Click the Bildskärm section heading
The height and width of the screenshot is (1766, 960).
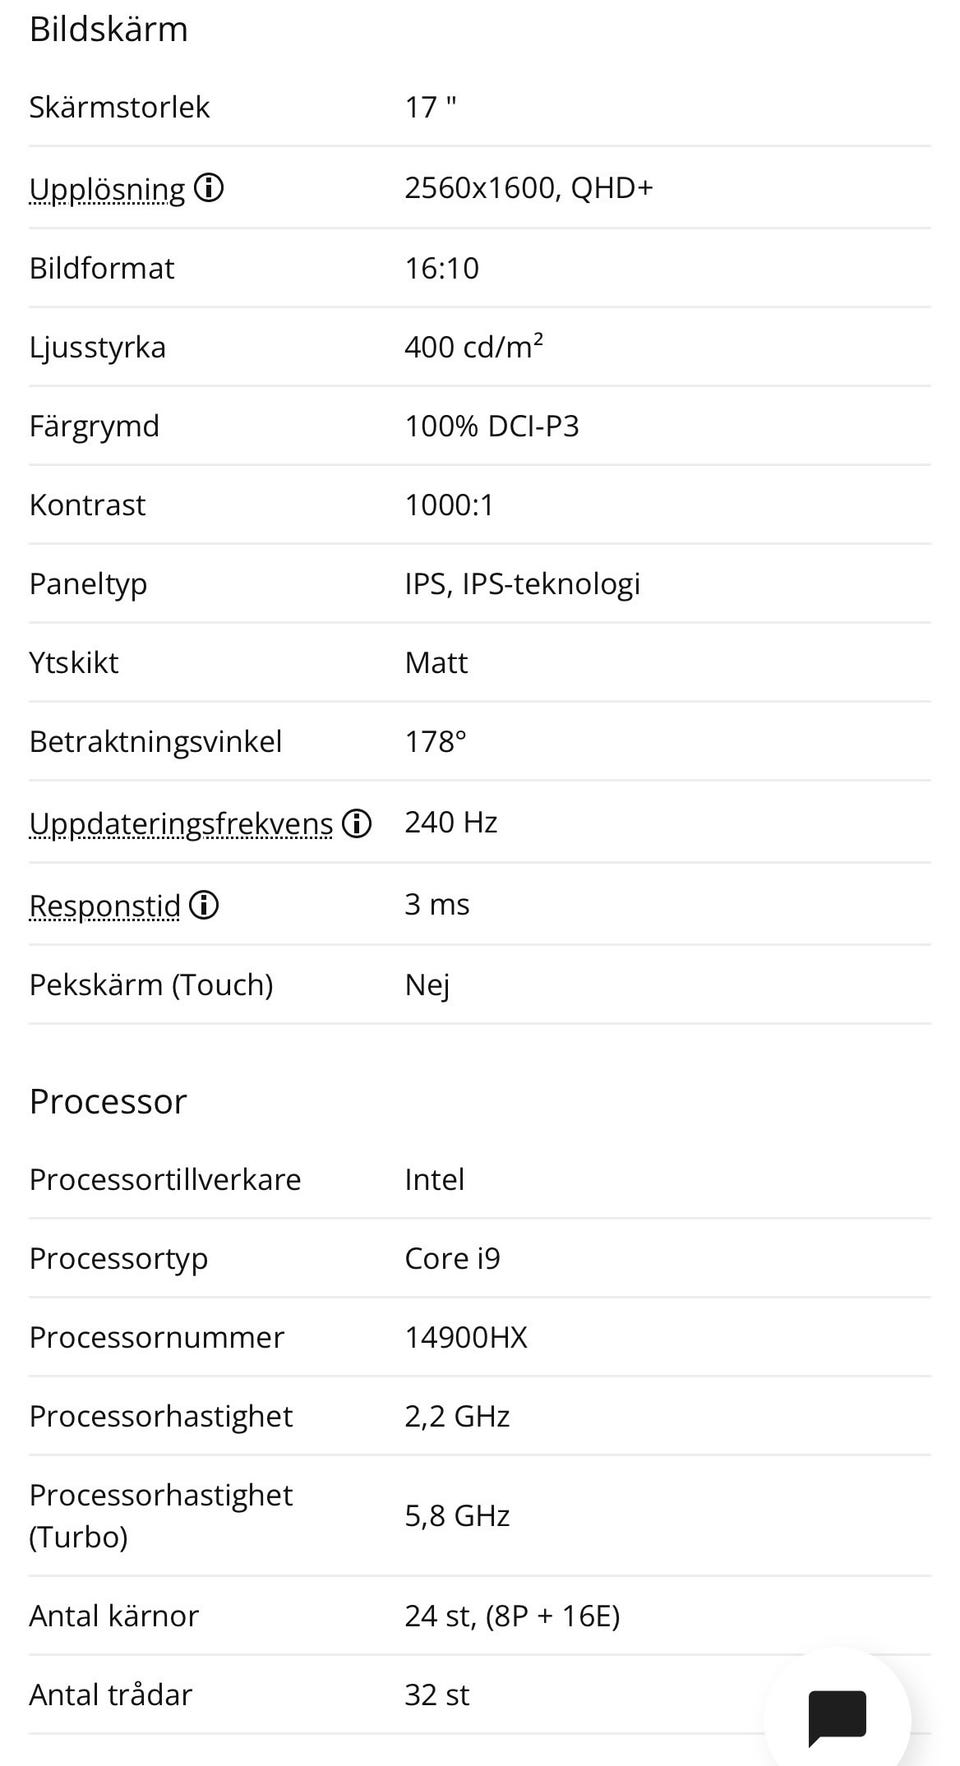click(x=109, y=29)
